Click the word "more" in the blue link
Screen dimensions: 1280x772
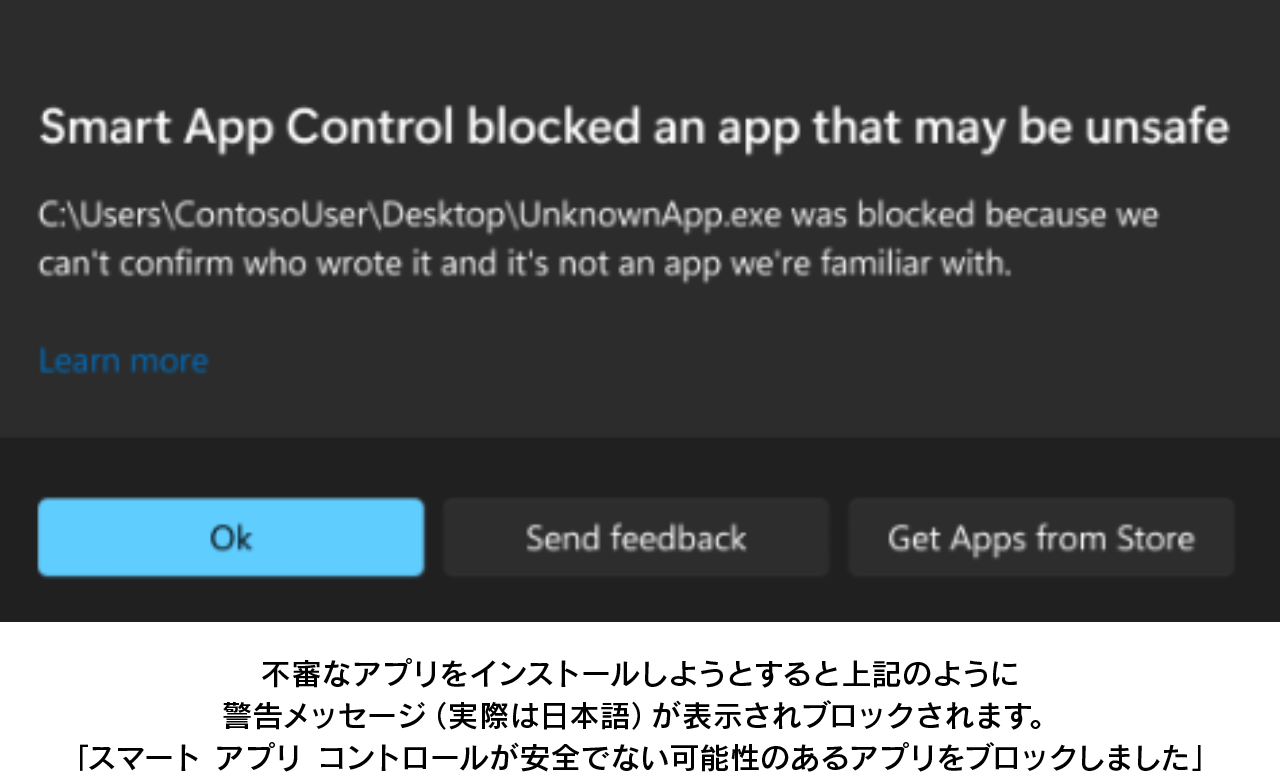point(167,360)
